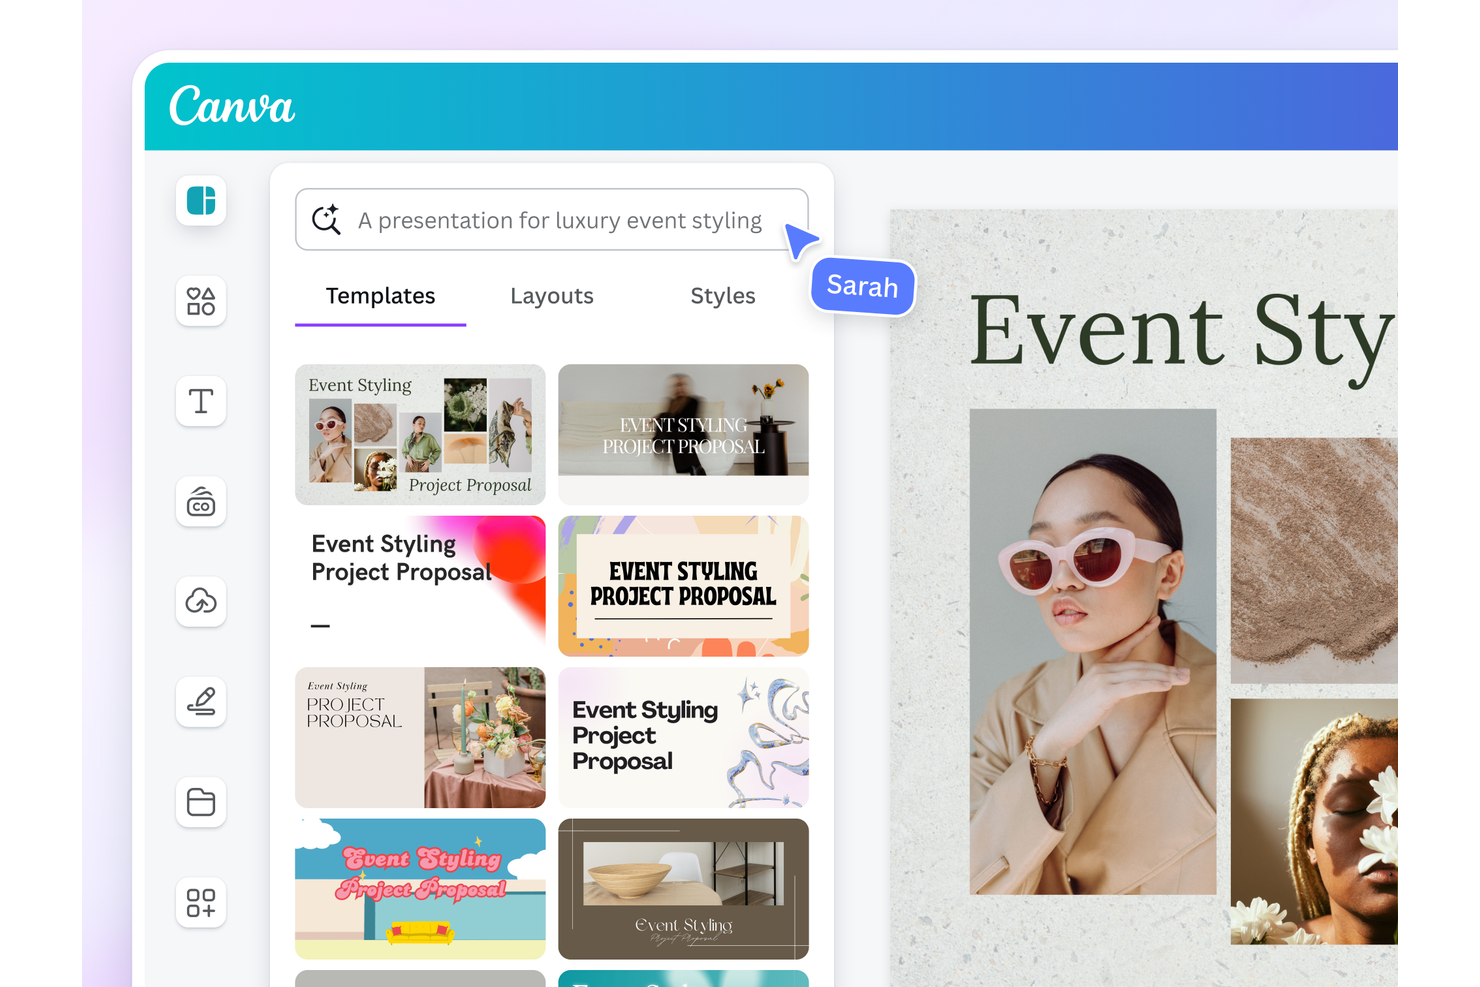Open the Apps panel at sidebar bottom

(200, 902)
